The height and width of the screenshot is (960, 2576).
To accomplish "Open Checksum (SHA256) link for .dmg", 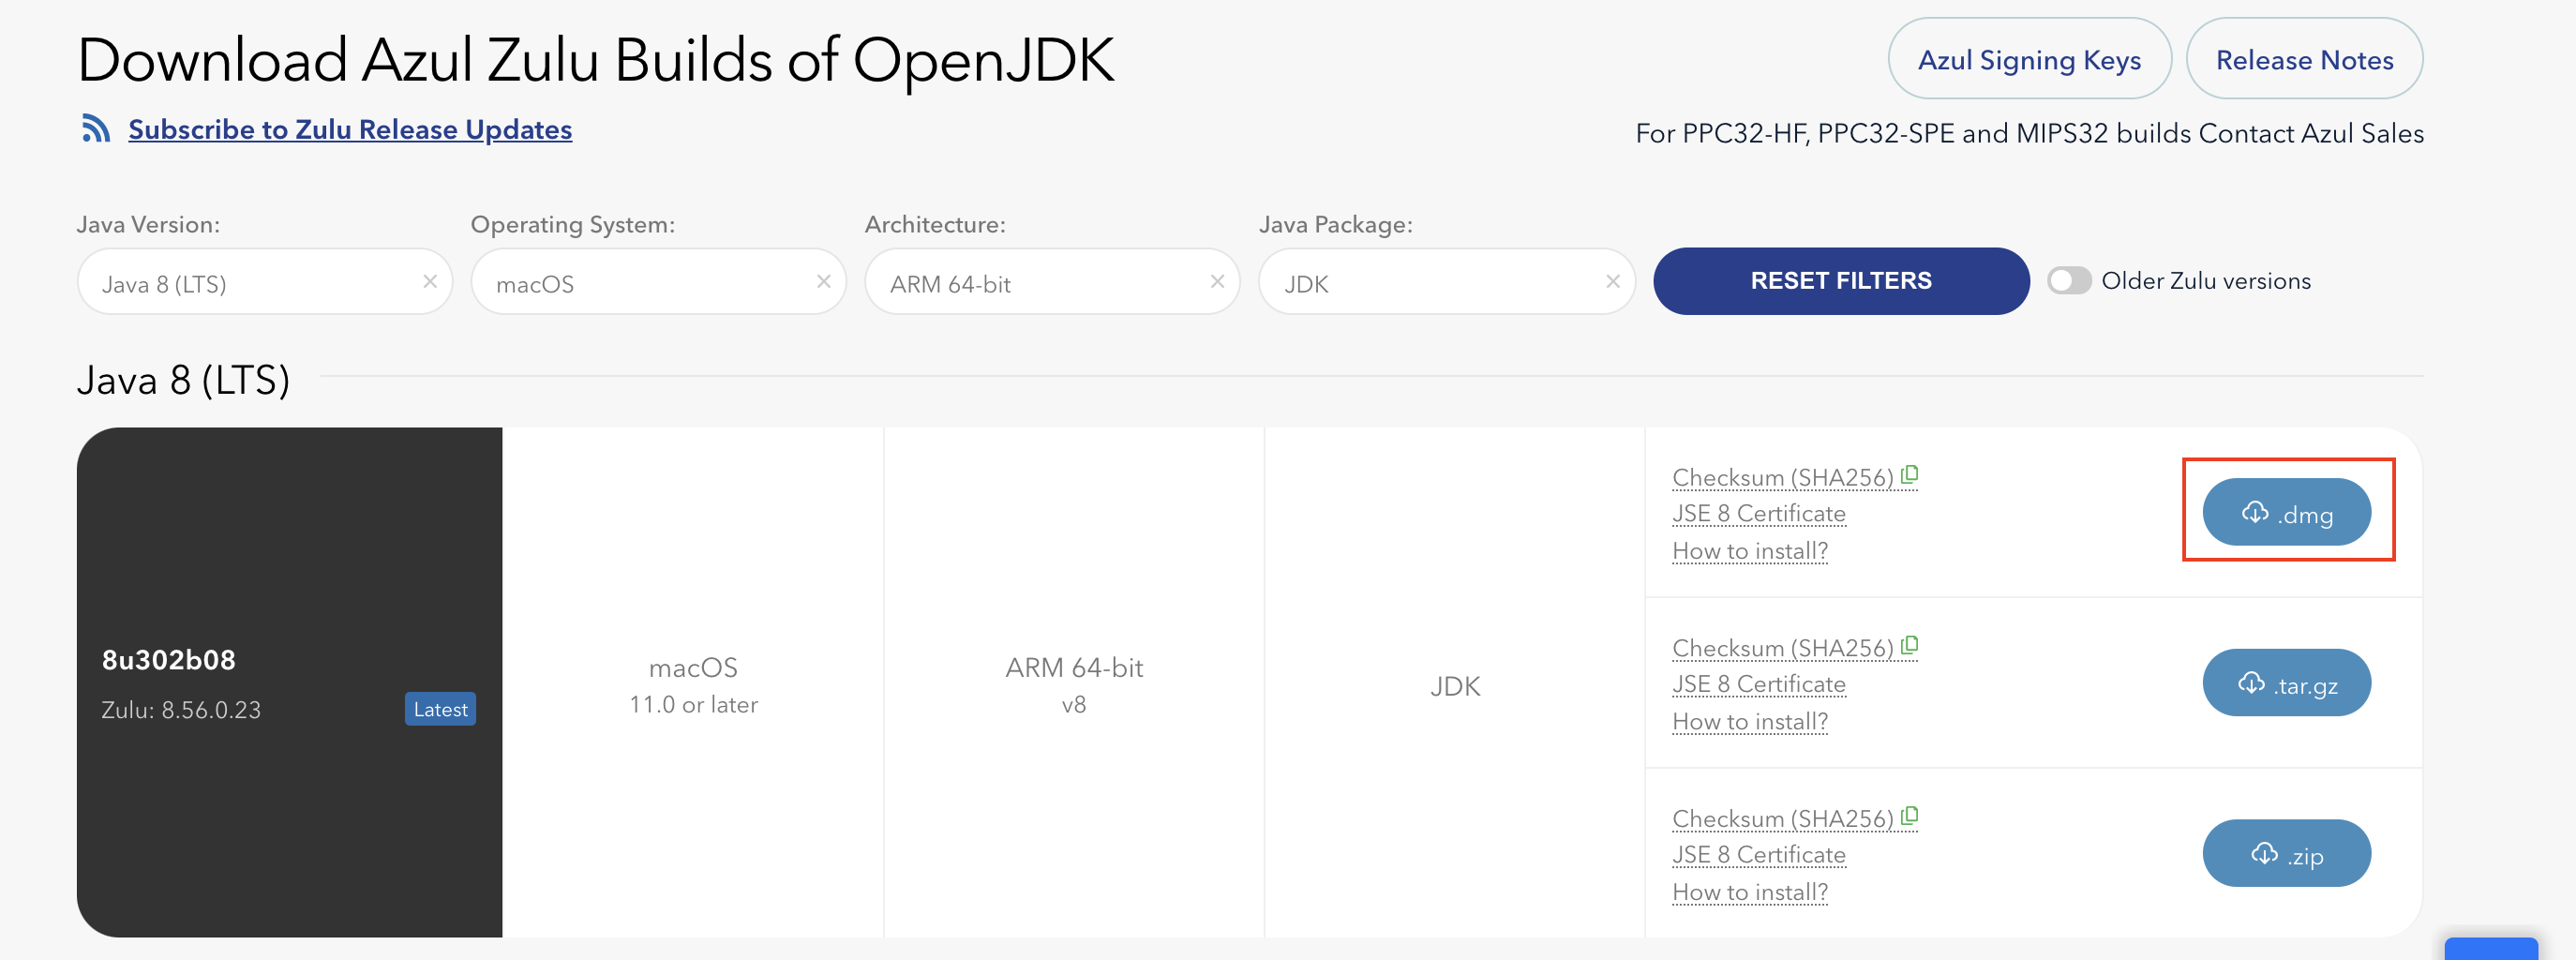I will coord(1783,478).
